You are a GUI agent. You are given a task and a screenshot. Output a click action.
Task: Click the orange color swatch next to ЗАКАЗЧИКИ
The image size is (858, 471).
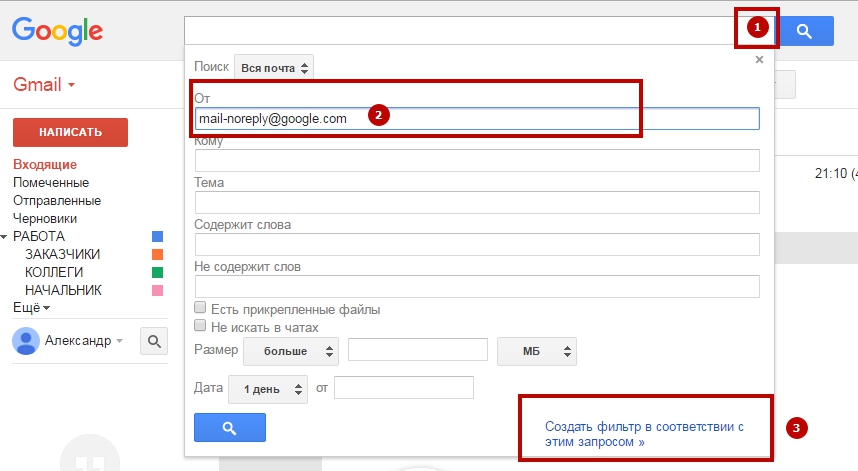[157, 254]
